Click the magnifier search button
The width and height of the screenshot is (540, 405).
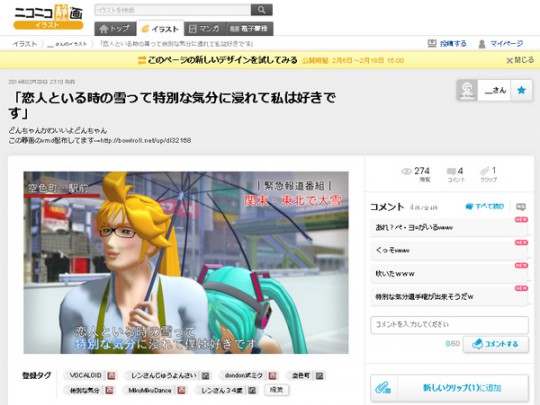[x=262, y=10]
